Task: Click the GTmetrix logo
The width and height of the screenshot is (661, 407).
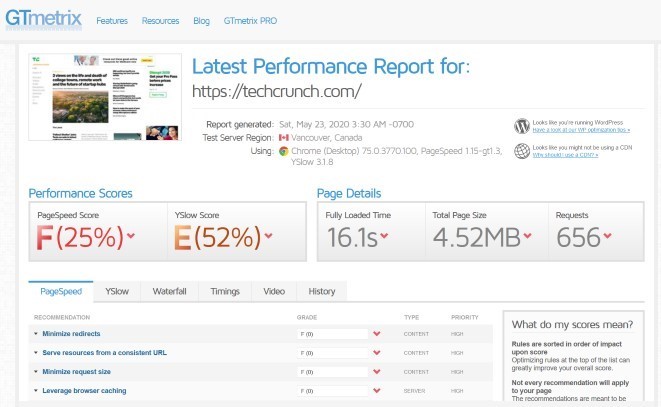Action: coord(43,19)
